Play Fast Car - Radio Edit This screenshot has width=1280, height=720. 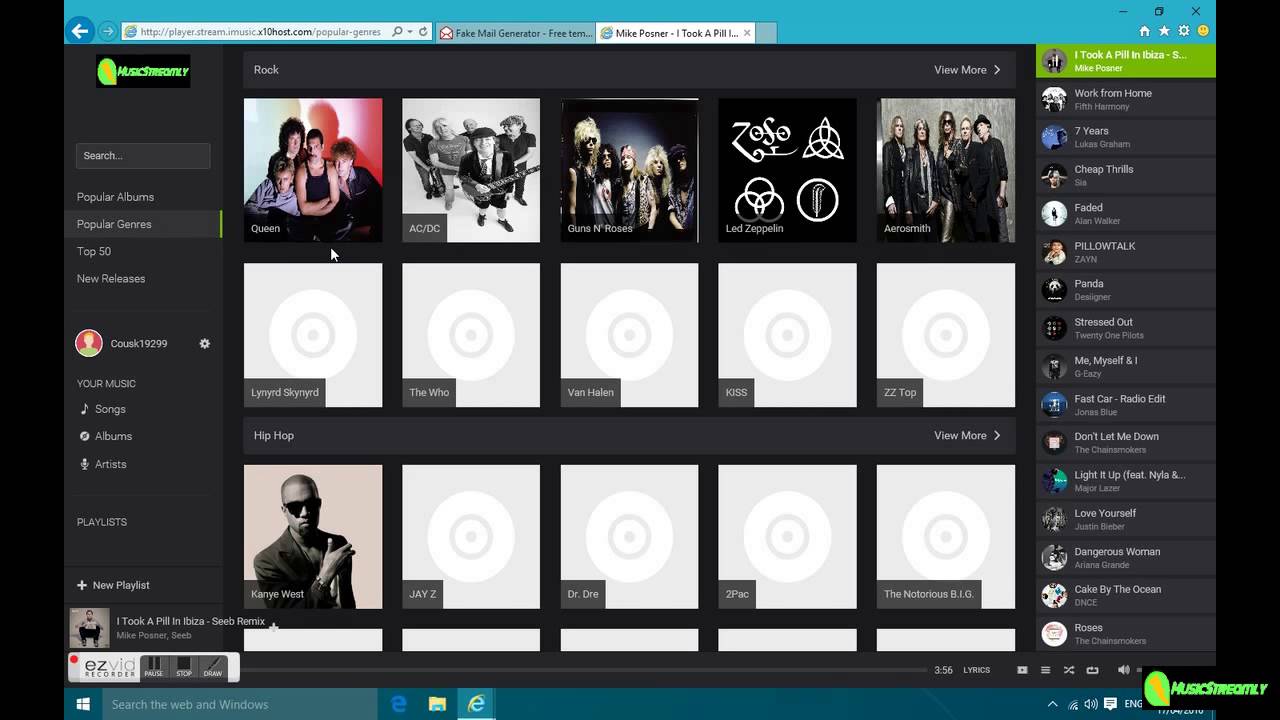(1126, 405)
